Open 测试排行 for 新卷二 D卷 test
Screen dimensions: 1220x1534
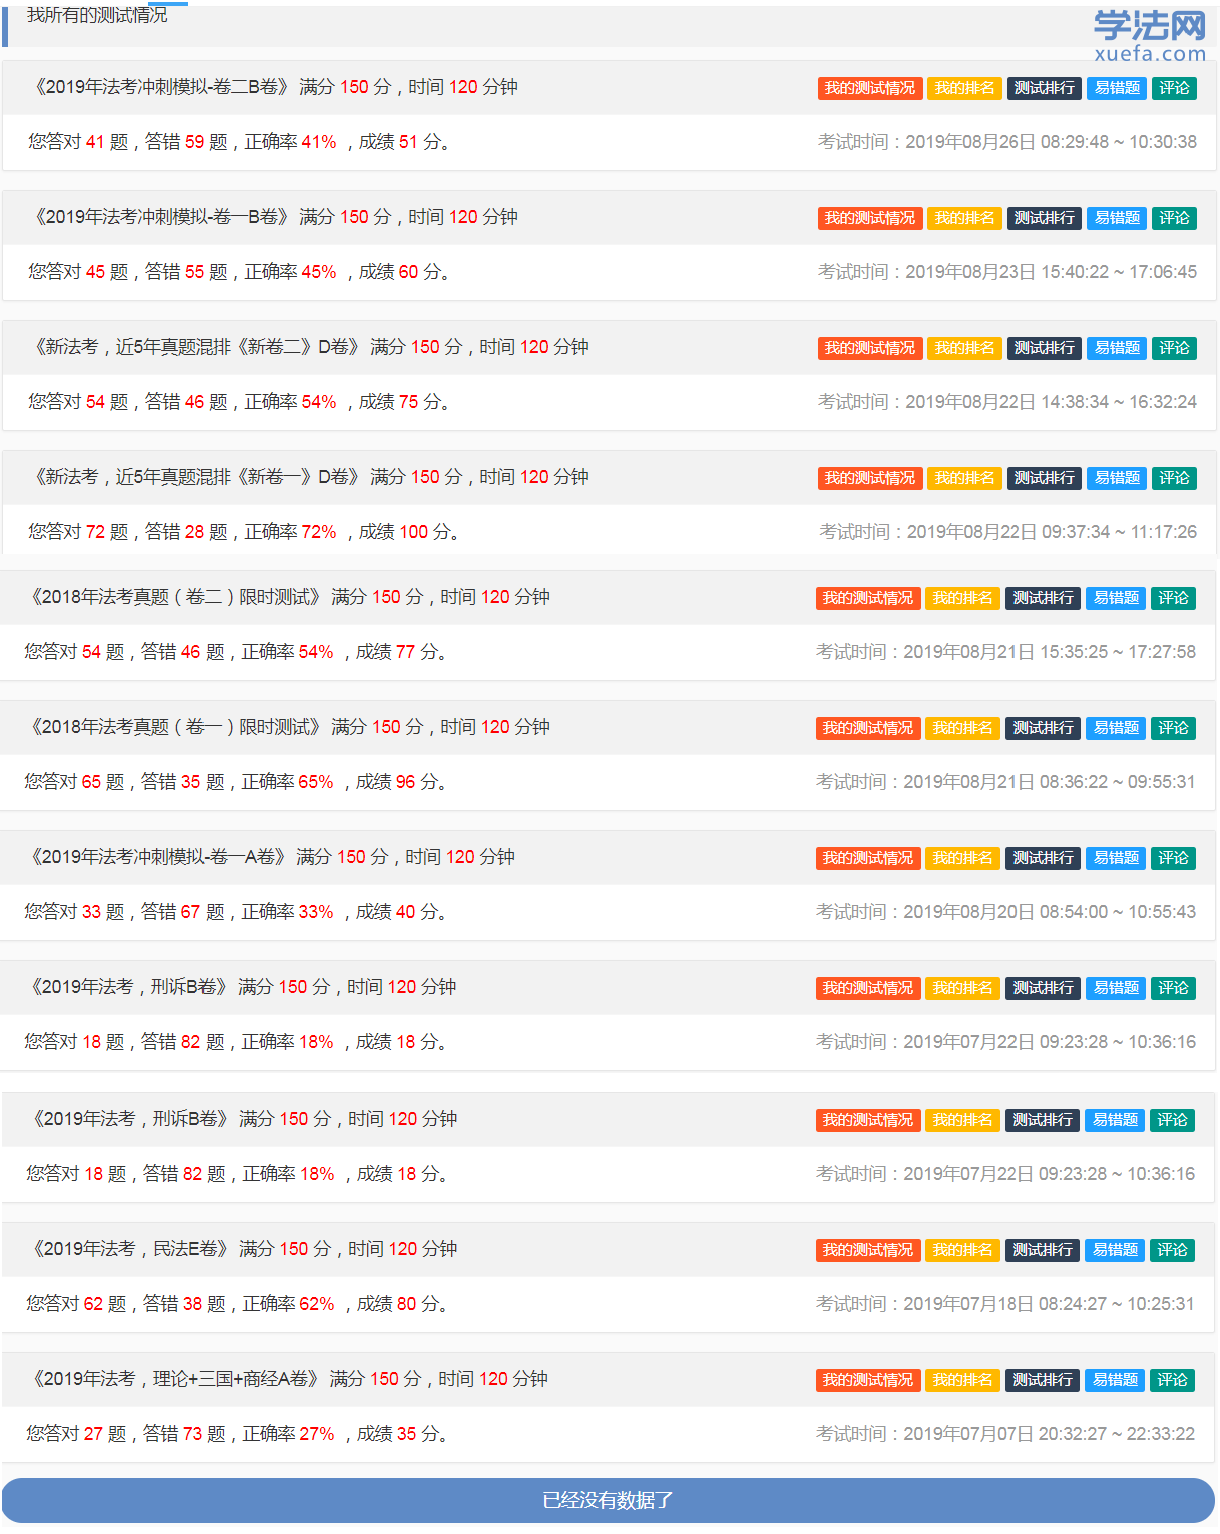[1044, 348]
